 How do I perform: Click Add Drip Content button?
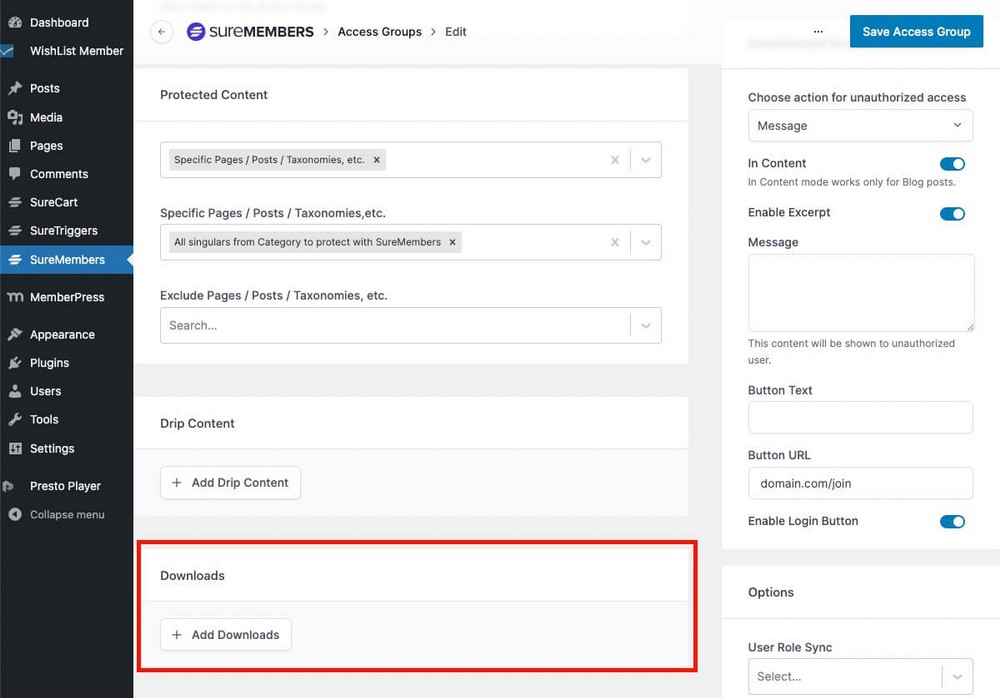[x=230, y=483]
